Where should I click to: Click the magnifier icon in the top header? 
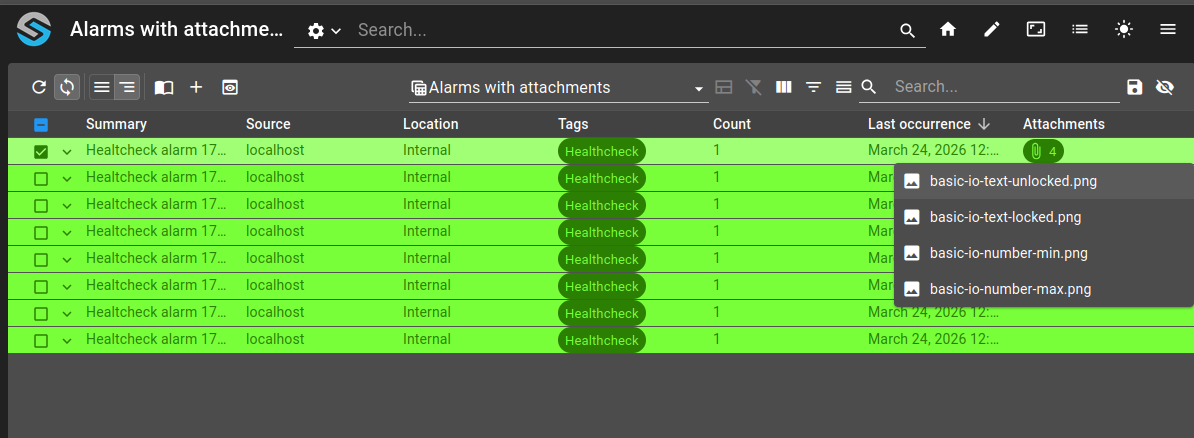(x=907, y=30)
